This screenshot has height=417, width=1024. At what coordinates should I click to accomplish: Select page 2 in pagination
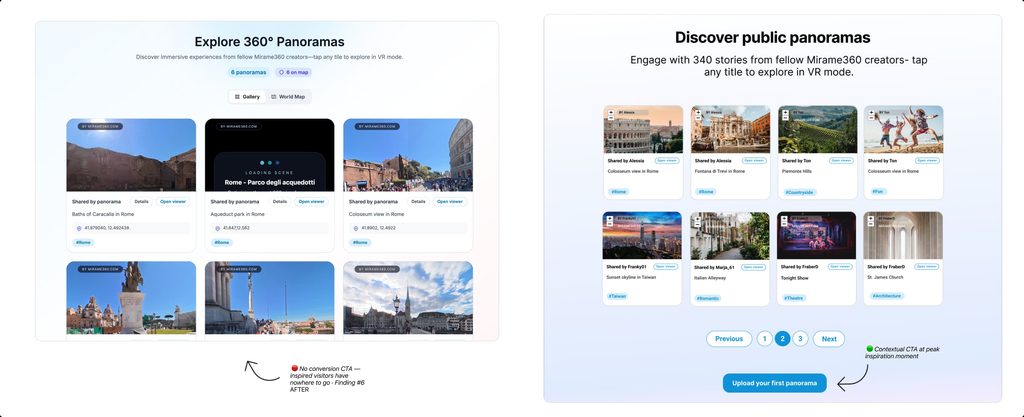click(782, 339)
